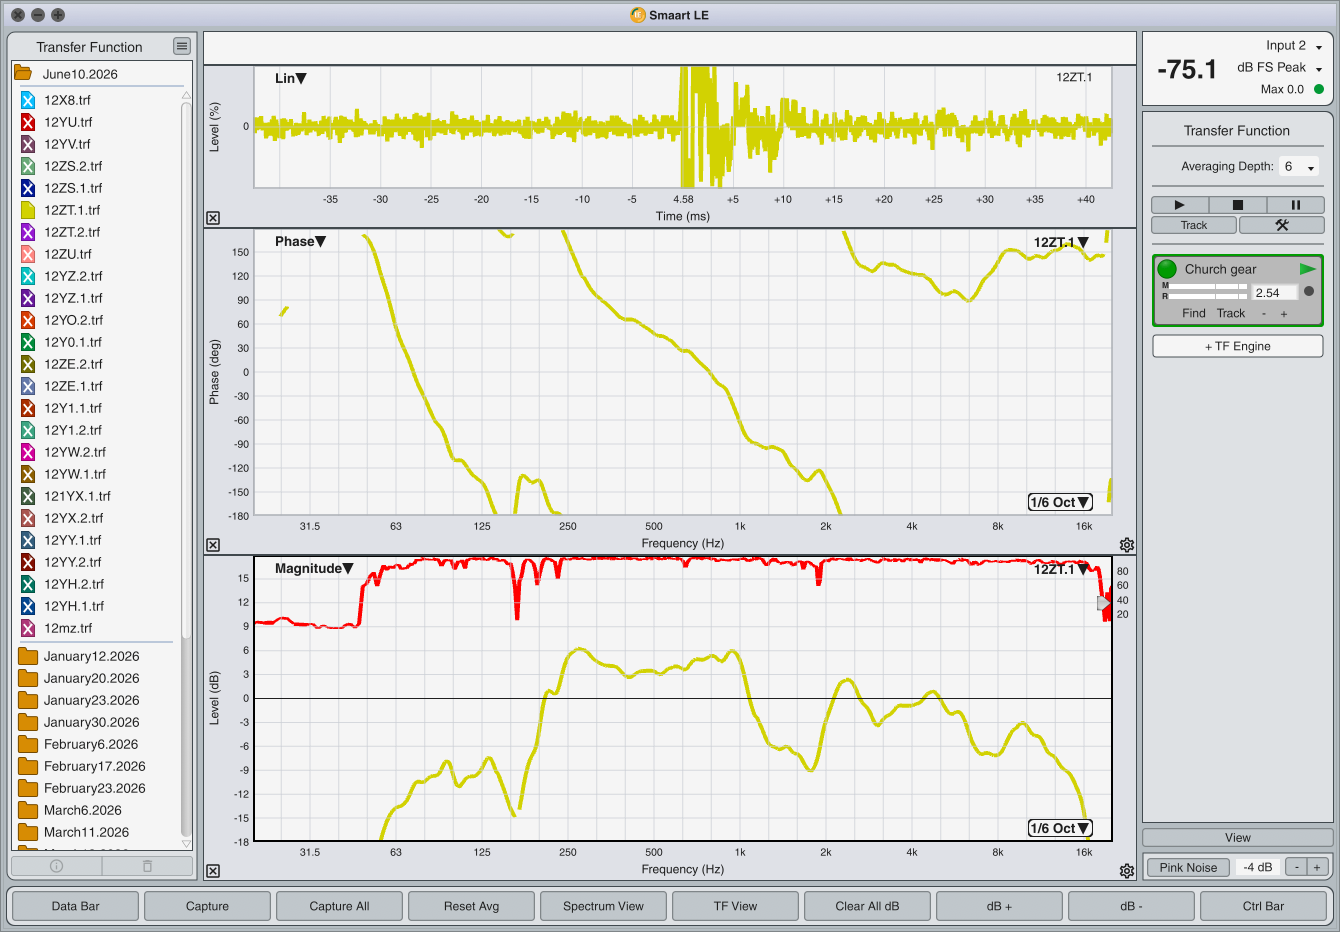This screenshot has width=1340, height=932.
Task: Click the trash icon below the file list
Action: (x=148, y=866)
